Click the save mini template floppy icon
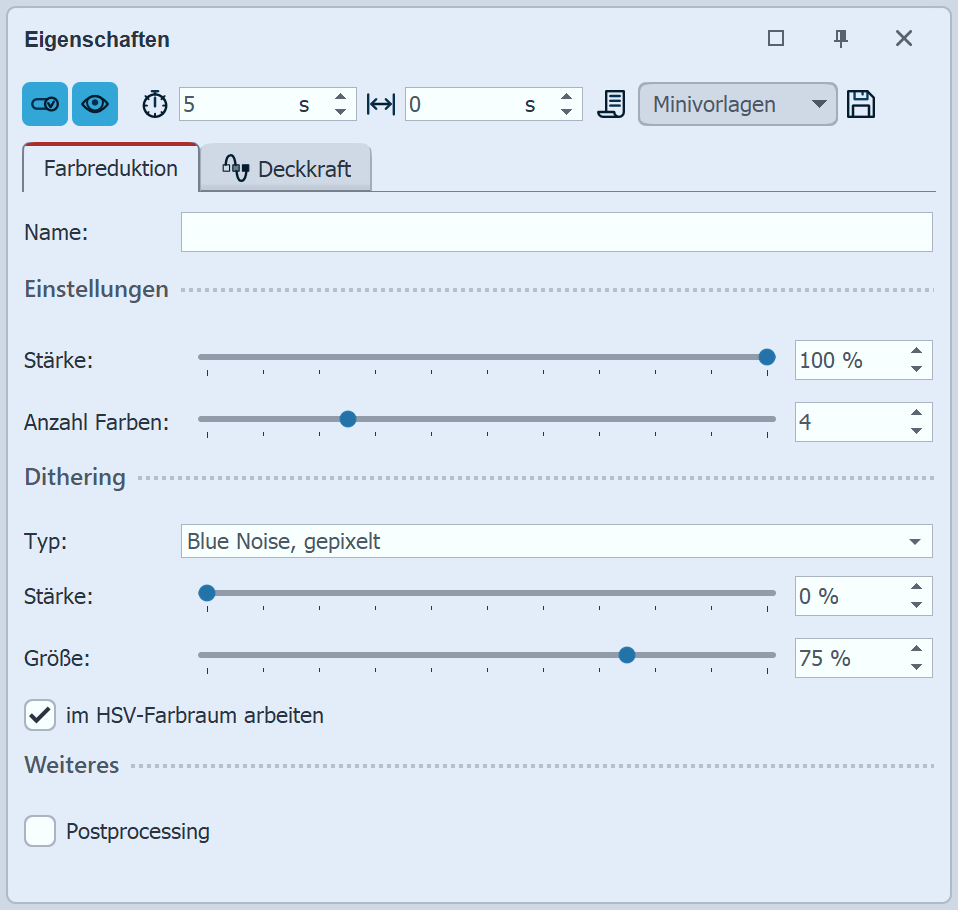This screenshot has width=958, height=910. point(861,104)
